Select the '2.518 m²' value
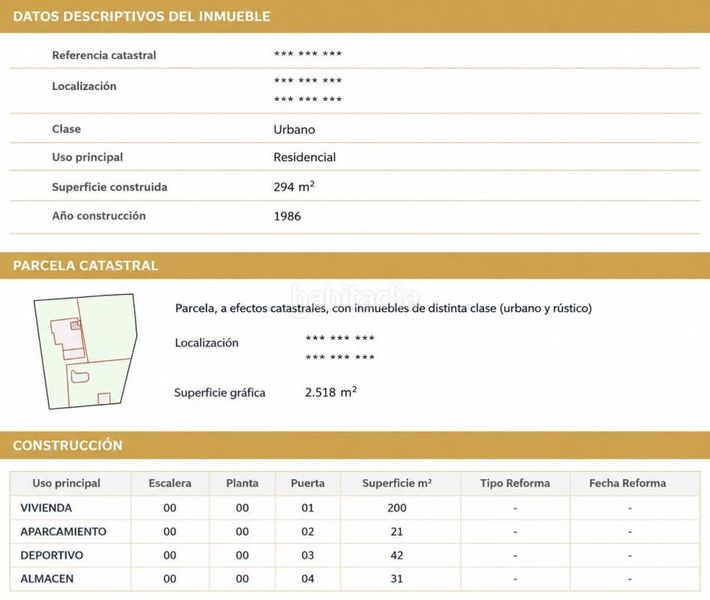 pyautogui.click(x=331, y=392)
